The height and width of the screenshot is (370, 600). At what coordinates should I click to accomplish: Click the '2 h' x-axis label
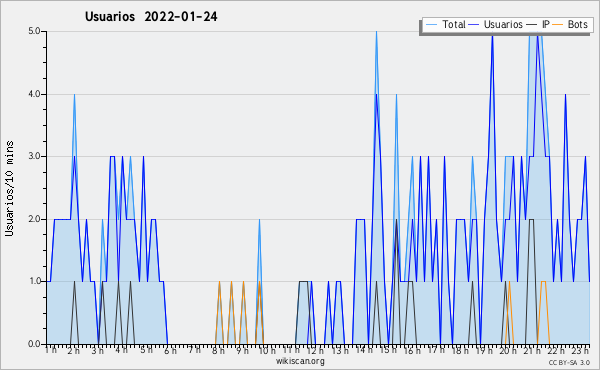click(x=73, y=351)
